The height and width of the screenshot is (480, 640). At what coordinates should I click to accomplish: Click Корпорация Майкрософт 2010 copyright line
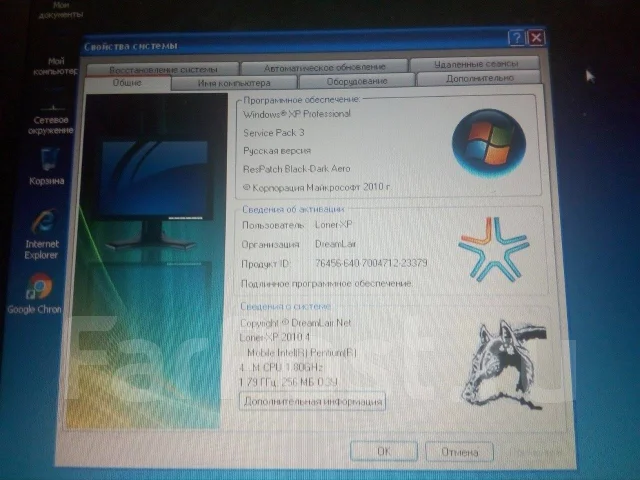point(316,187)
